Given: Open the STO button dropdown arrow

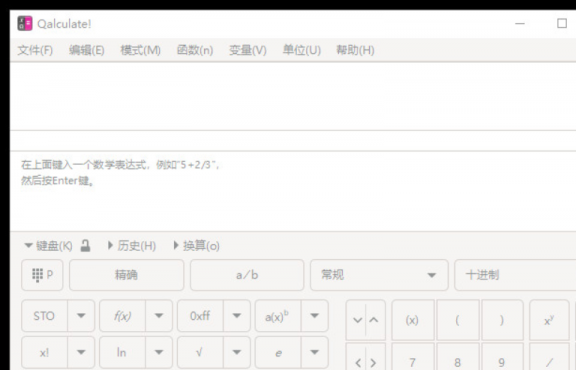Looking at the screenshot, I should click(81, 316).
